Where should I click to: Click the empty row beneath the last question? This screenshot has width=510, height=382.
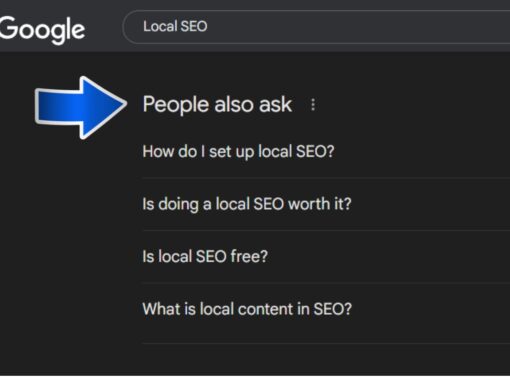[x=326, y=359]
